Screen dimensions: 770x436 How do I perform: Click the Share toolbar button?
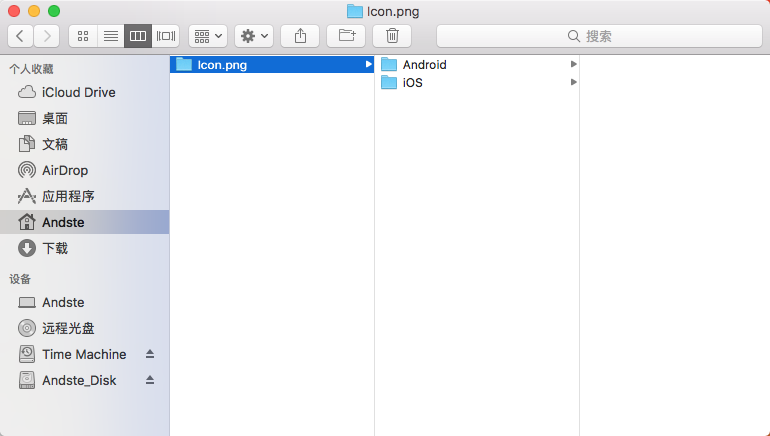(300, 36)
